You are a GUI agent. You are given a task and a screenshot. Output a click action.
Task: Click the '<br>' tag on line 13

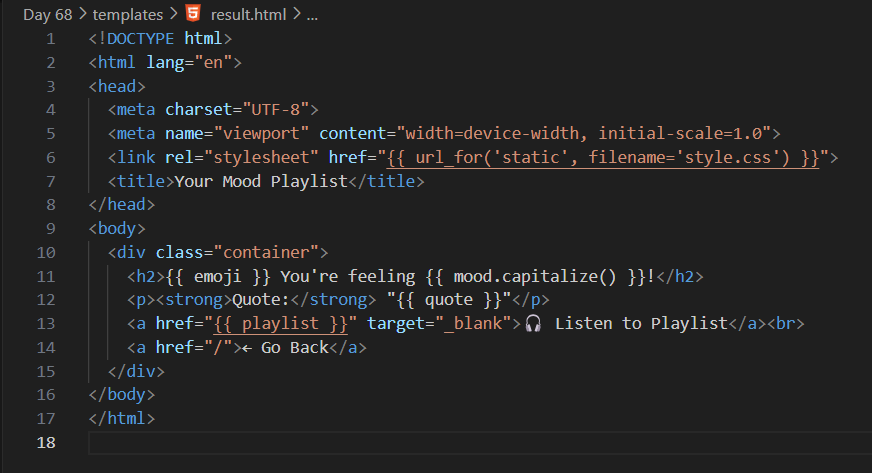click(x=786, y=324)
